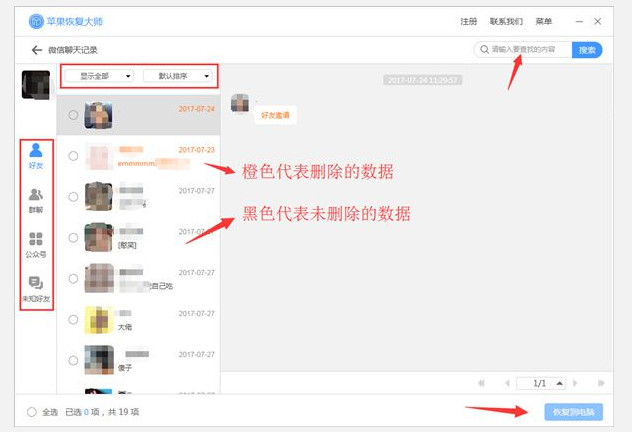
Task: Close the 苹果恢复大师 window
Action: (x=598, y=21)
